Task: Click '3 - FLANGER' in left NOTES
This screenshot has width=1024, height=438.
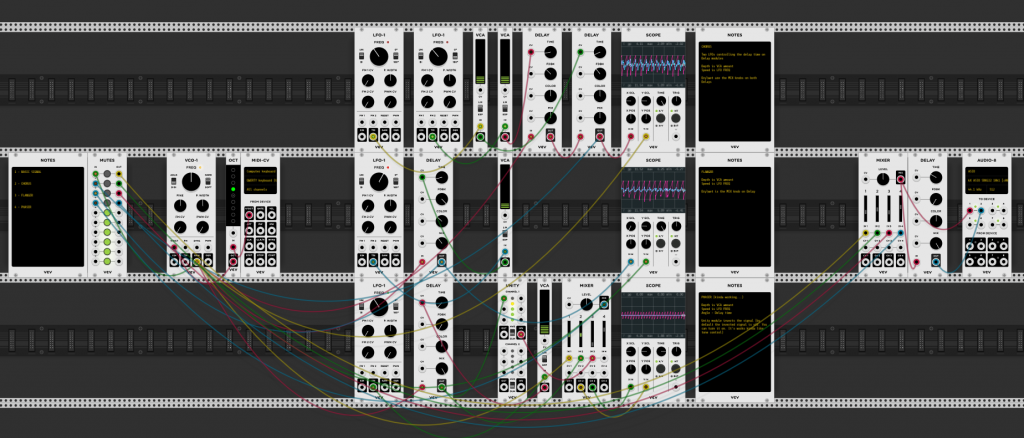Action: (x=24, y=195)
